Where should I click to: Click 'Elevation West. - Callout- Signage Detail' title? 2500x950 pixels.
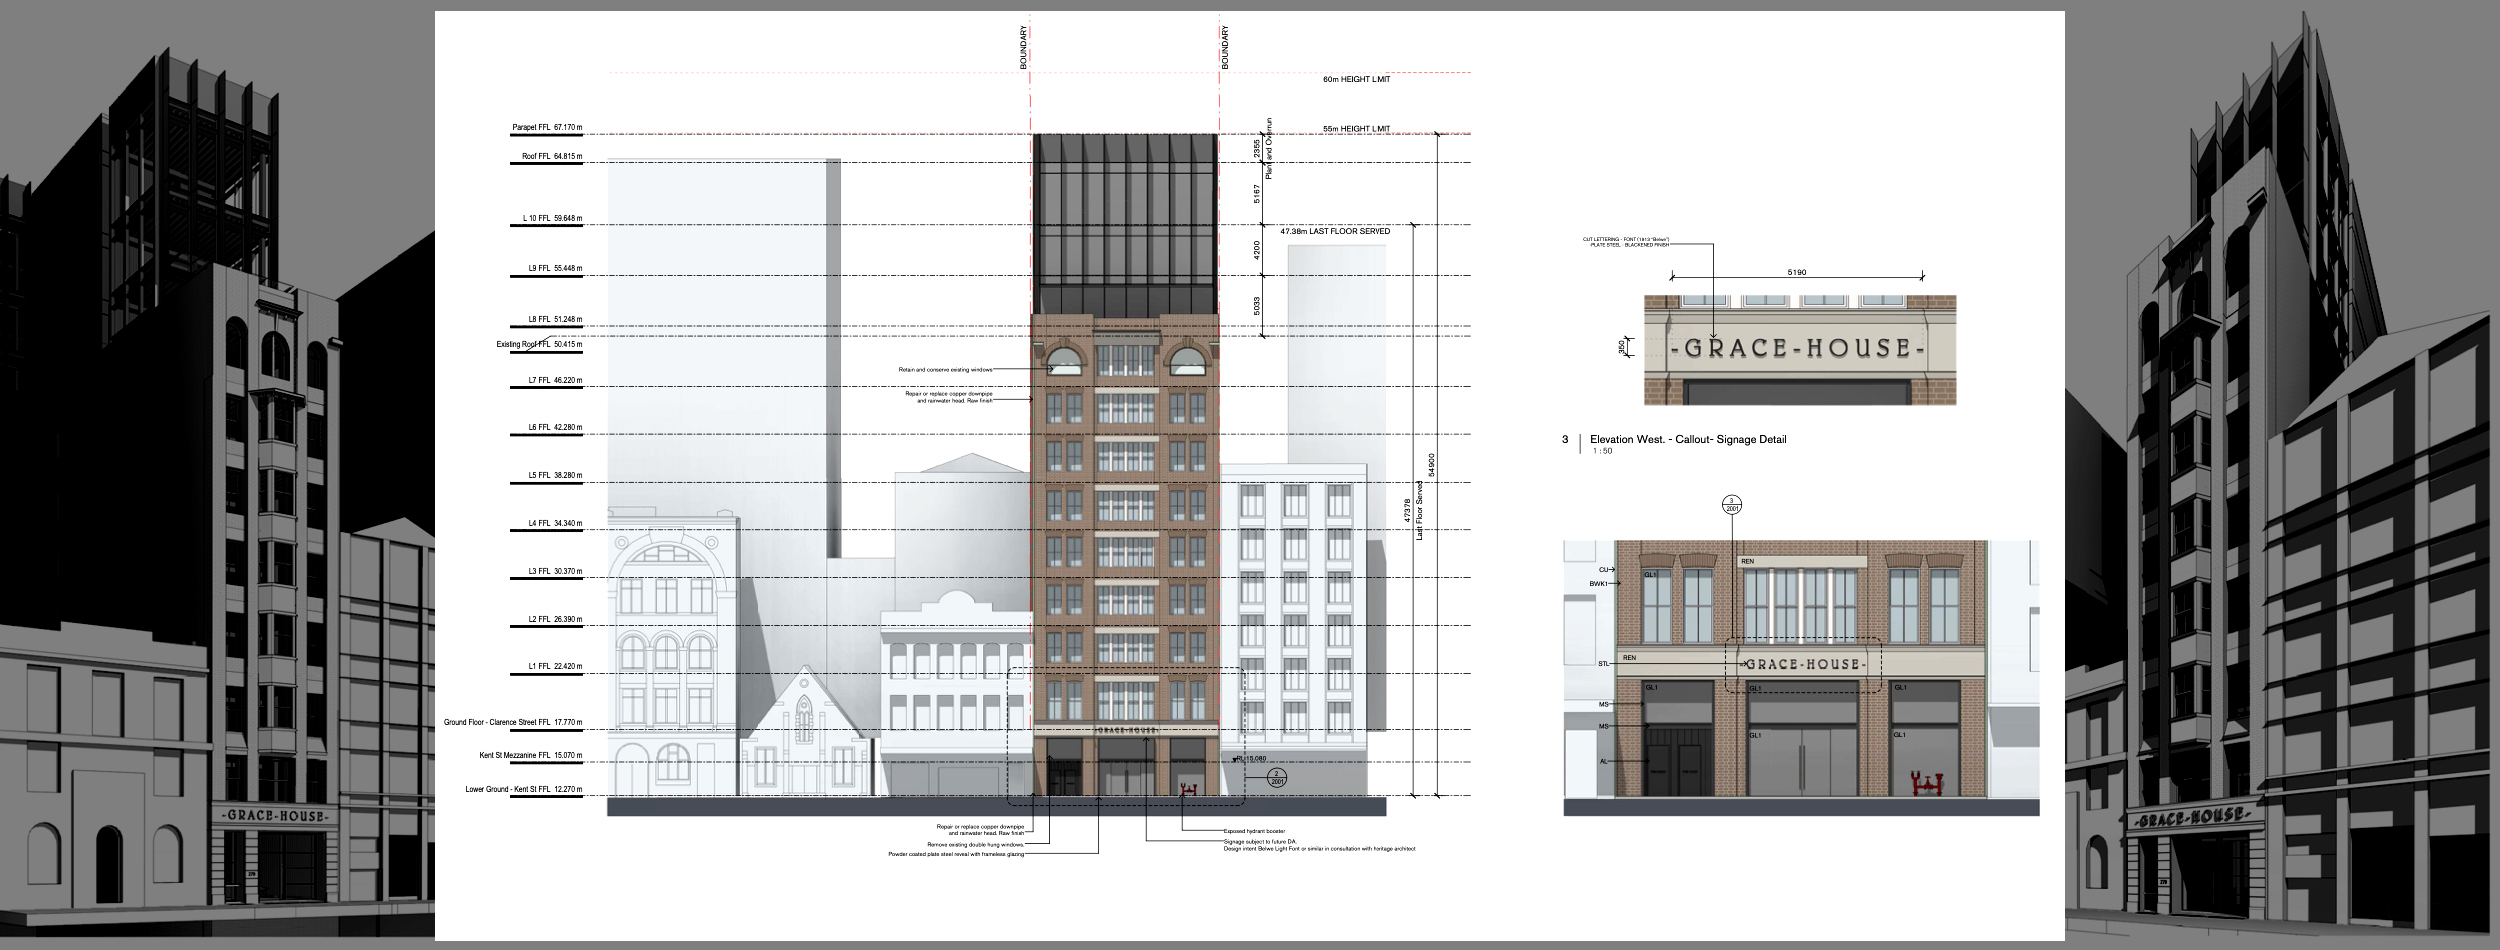click(x=1688, y=439)
